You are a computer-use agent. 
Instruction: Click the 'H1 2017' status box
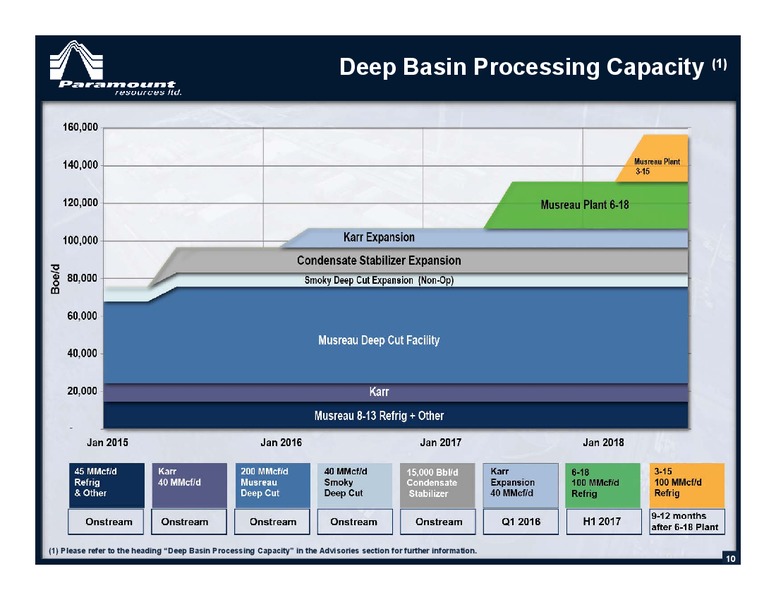(x=603, y=522)
